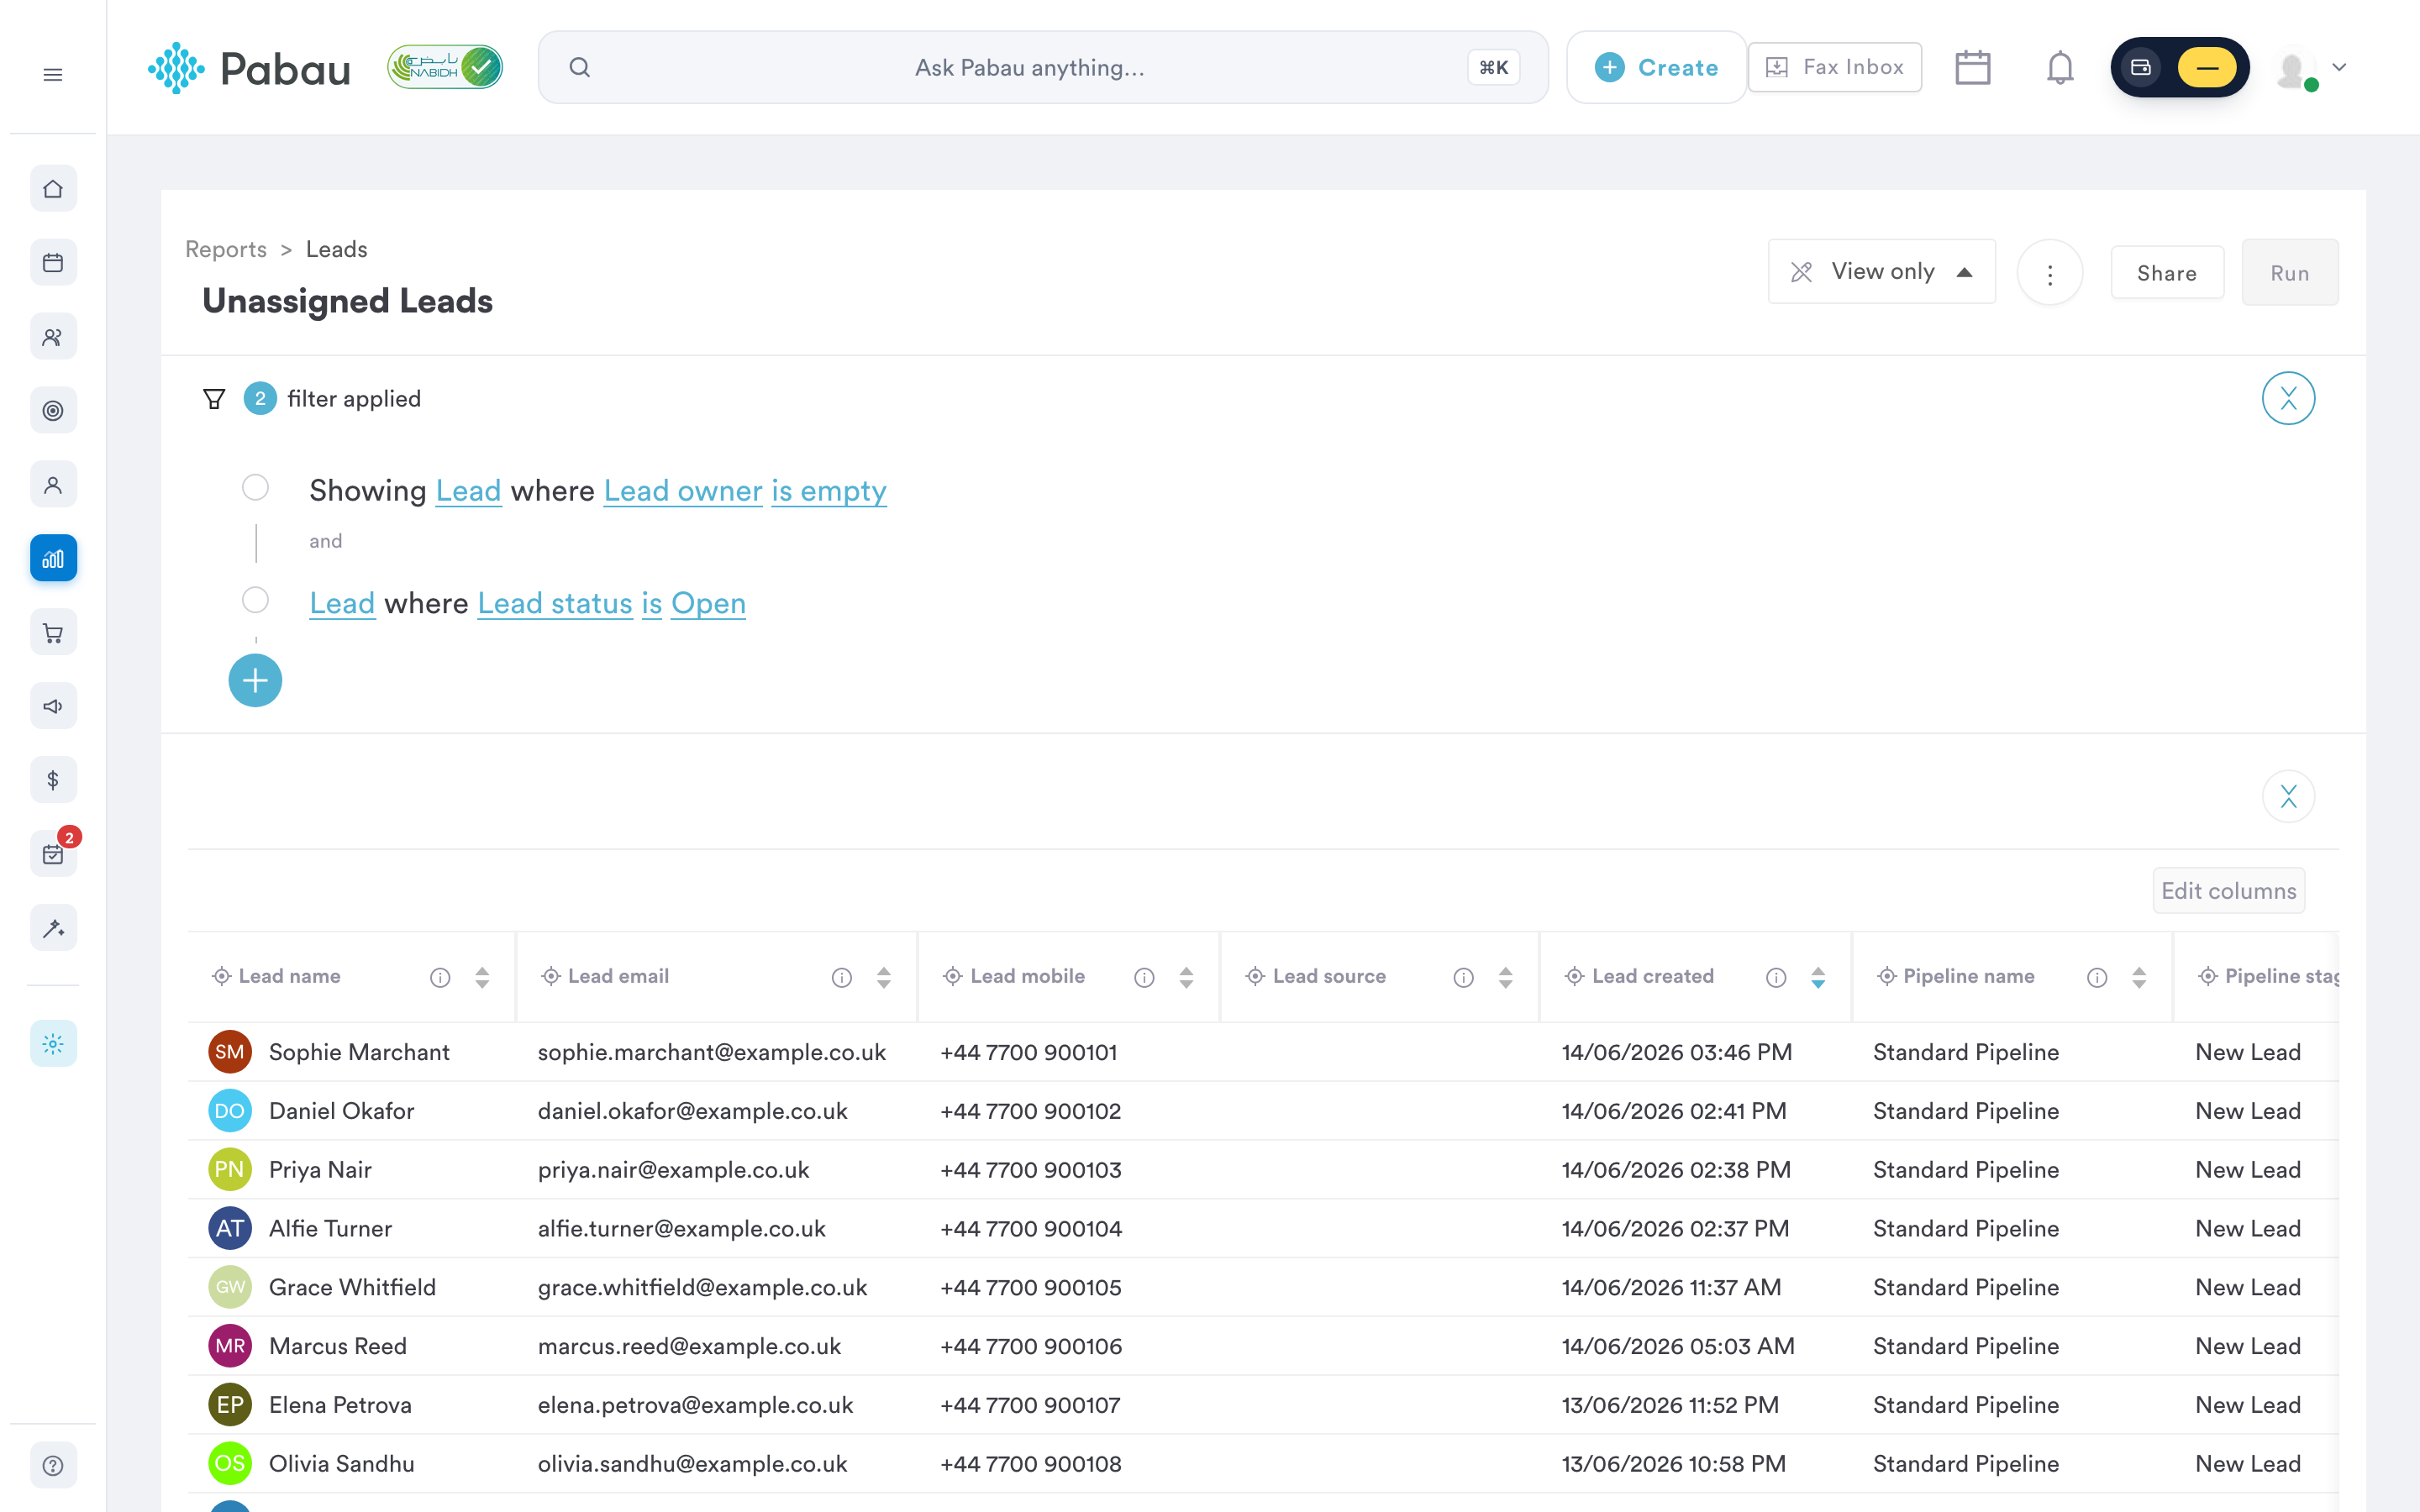Screen dimensions: 2420x1512
Task: Sort by Lead name column
Action: [482, 977]
